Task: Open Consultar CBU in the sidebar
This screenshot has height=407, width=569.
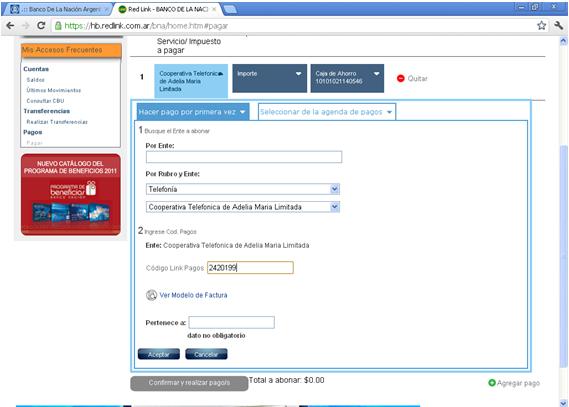Action: (45, 100)
